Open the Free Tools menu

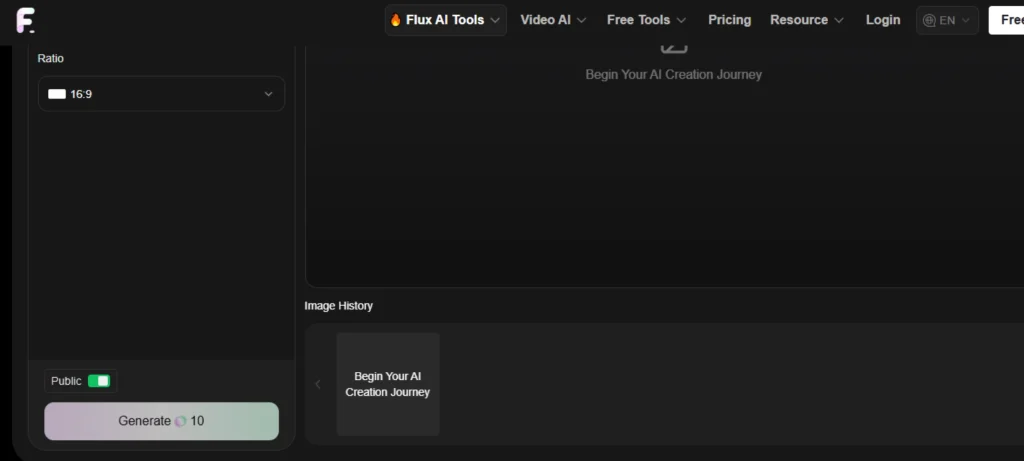pyautogui.click(x=646, y=20)
